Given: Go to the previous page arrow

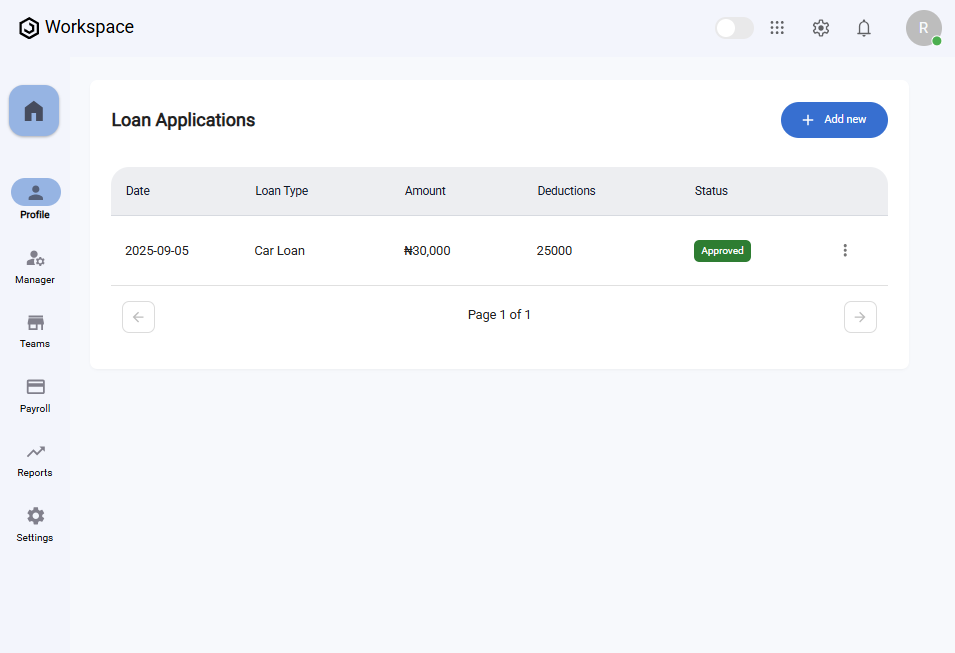Looking at the screenshot, I should pyautogui.click(x=138, y=317).
